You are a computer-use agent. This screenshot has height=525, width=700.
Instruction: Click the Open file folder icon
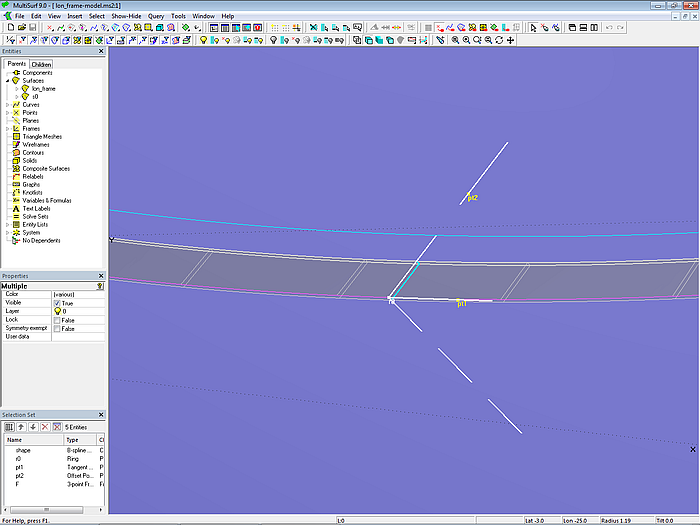pyautogui.click(x=20, y=28)
